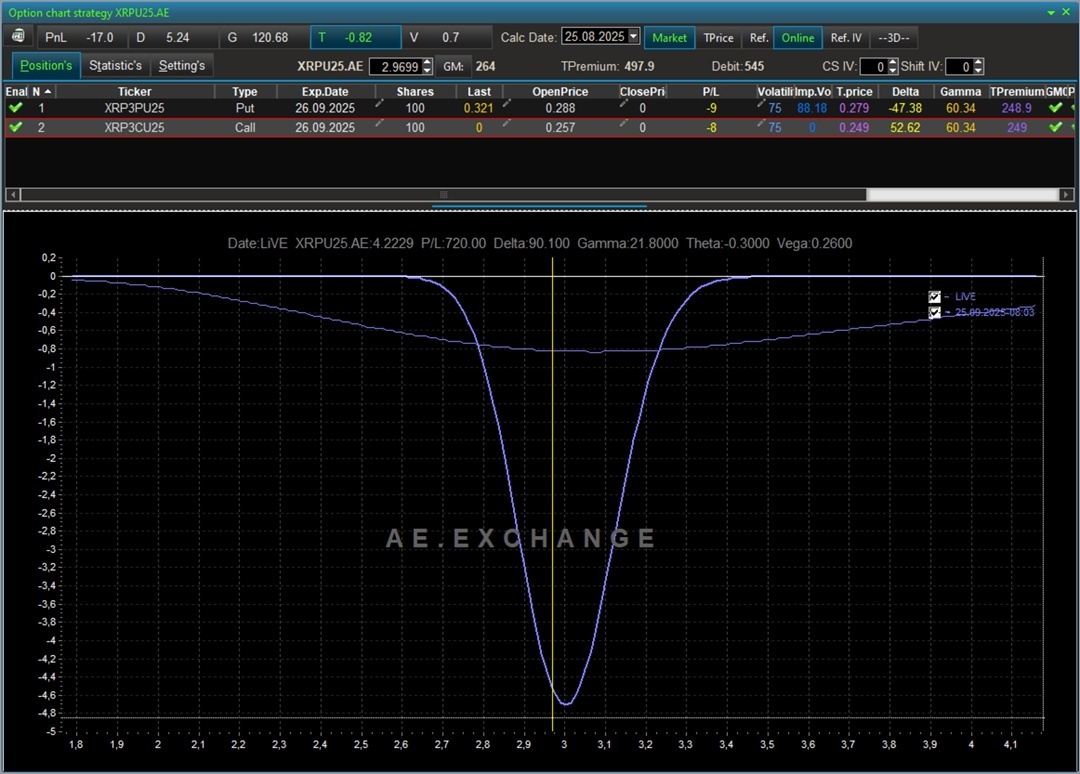Click the Shares edit pencil in XRP3PU25 row
The image size is (1080, 774).
click(380, 103)
